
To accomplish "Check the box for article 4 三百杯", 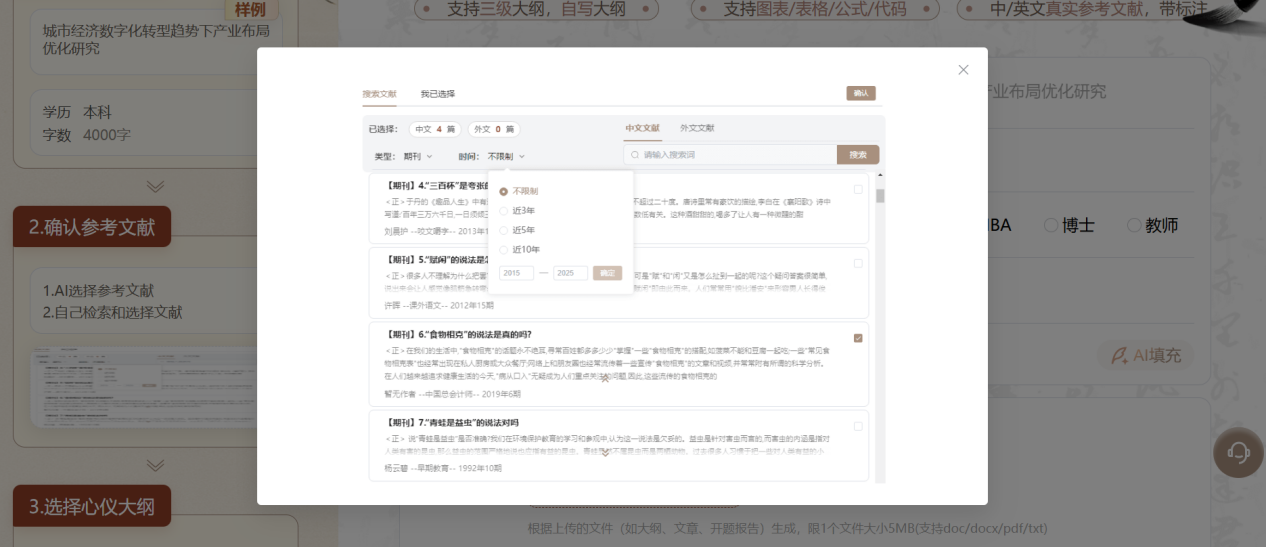I will [x=858, y=189].
